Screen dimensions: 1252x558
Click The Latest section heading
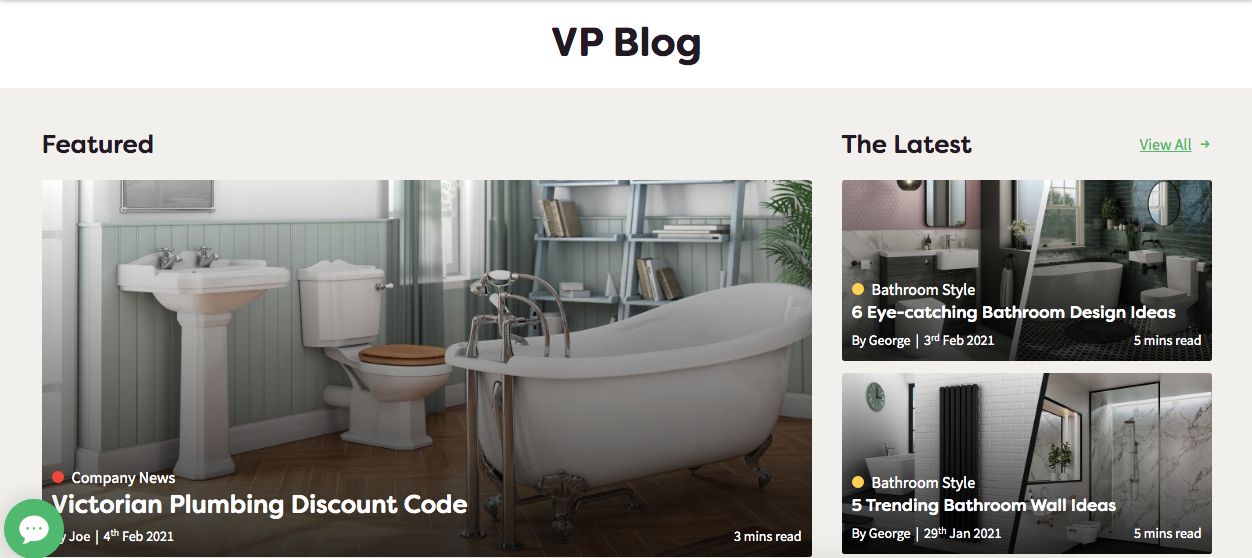(x=907, y=144)
